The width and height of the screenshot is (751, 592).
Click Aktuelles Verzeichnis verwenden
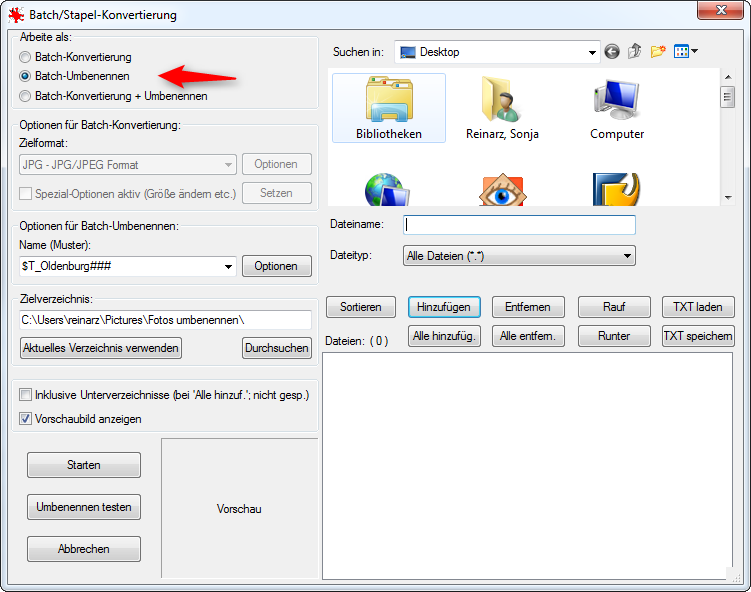pos(101,348)
